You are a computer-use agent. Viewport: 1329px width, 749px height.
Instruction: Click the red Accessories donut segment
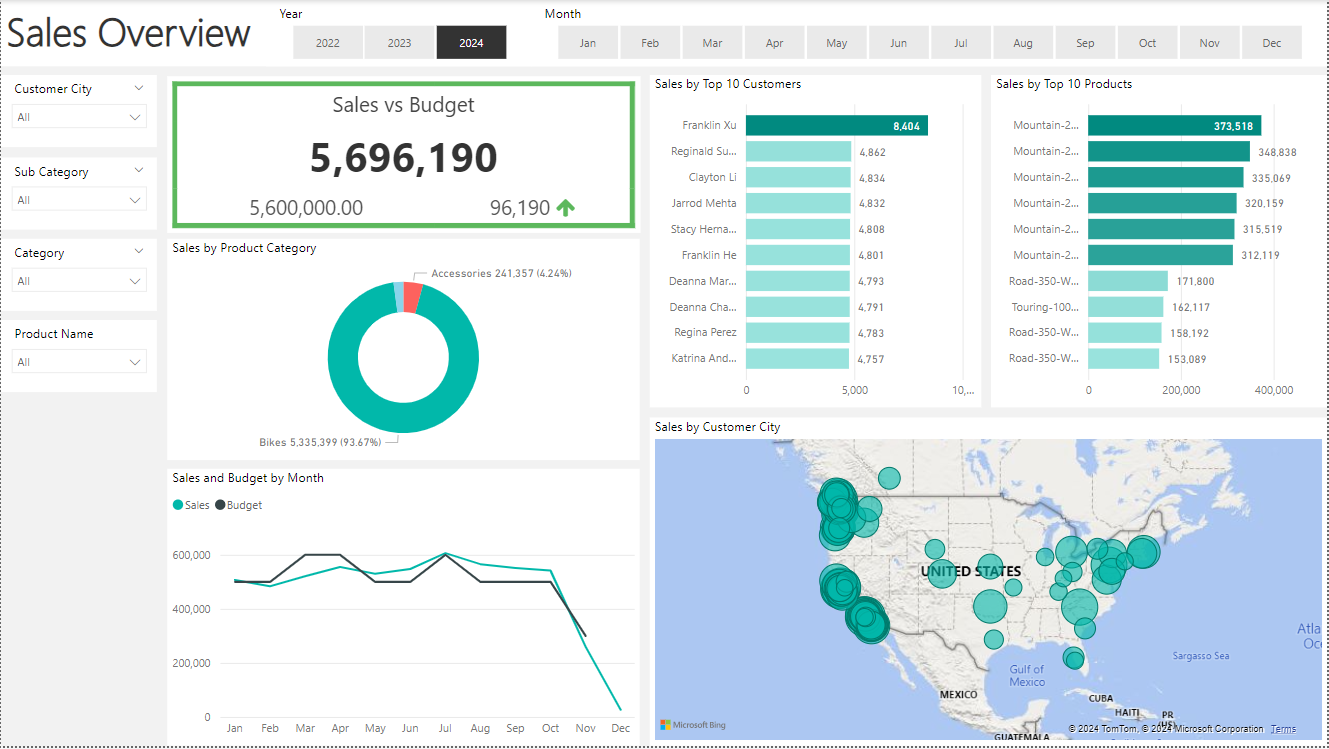click(412, 298)
